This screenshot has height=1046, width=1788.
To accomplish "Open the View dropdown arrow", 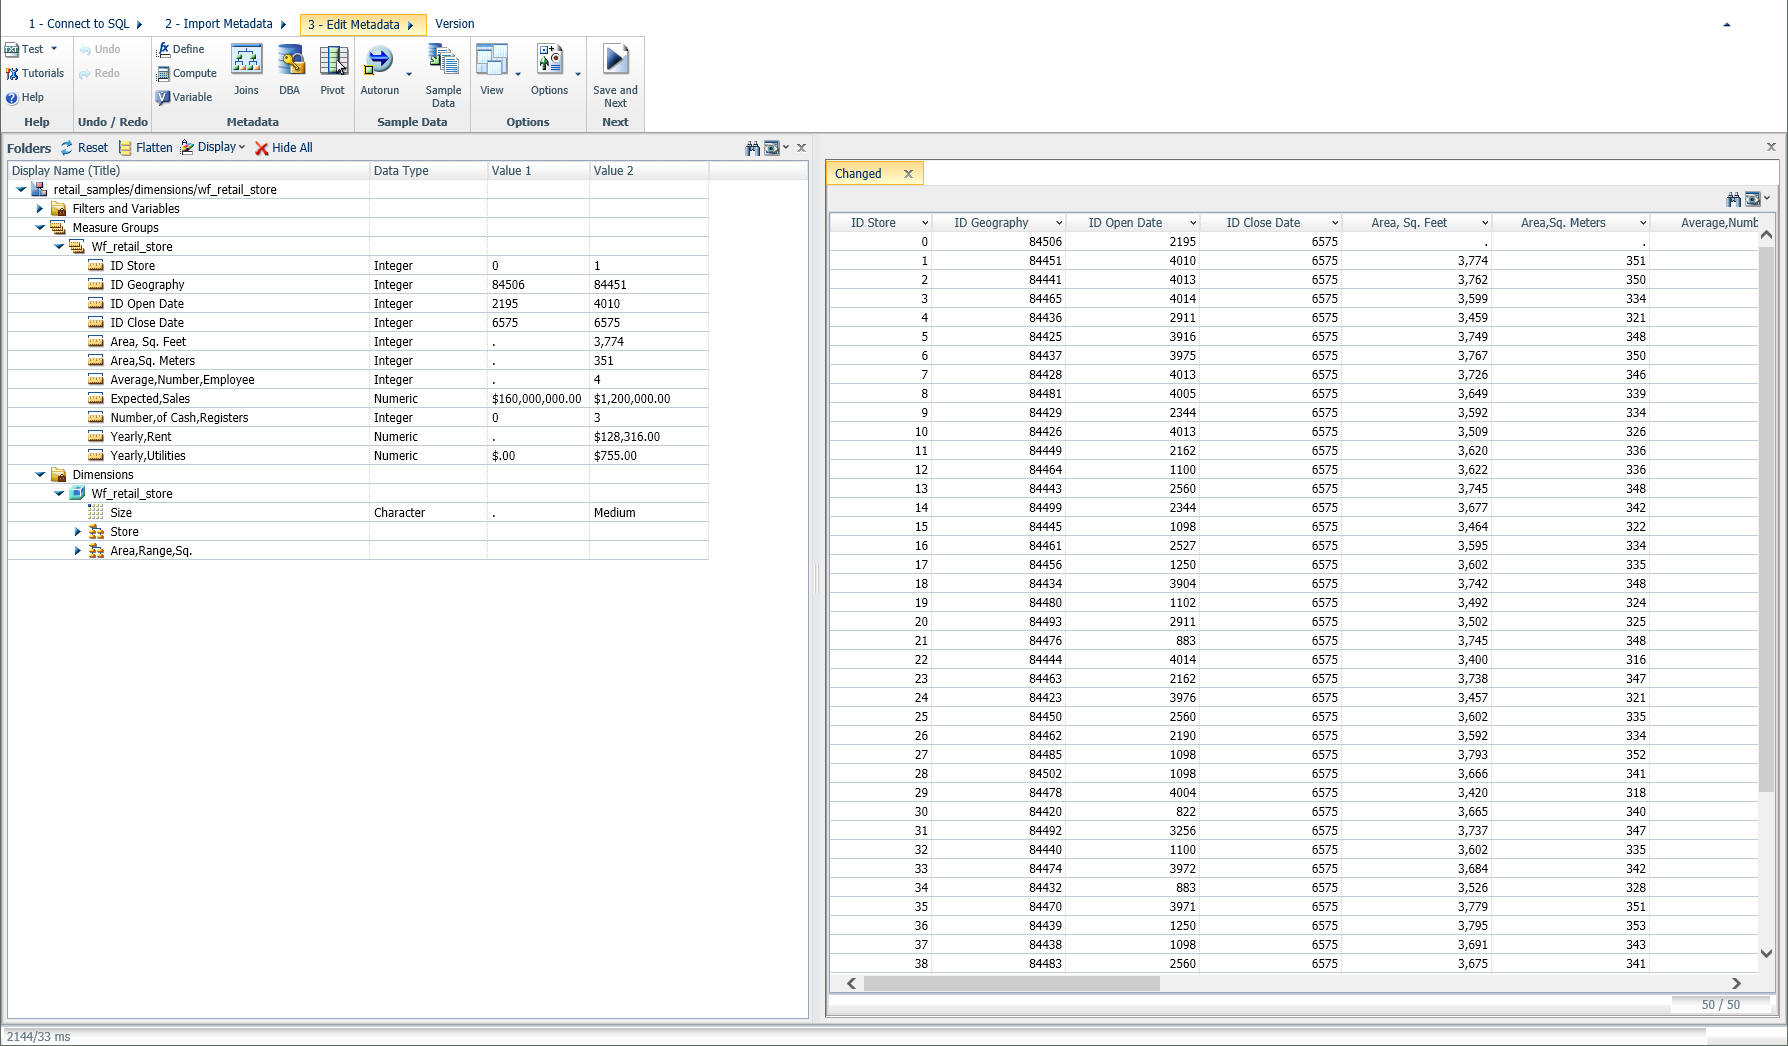I will tap(518, 74).
